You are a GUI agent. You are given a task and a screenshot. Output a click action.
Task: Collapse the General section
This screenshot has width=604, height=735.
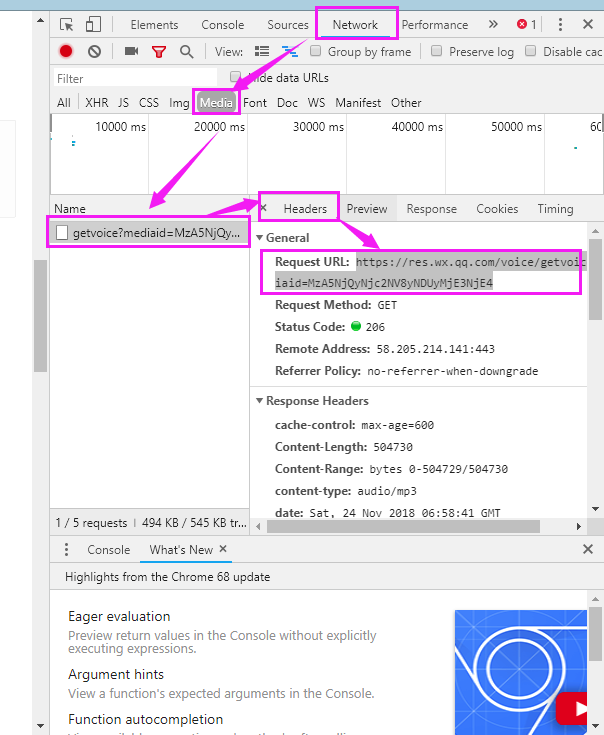260,238
